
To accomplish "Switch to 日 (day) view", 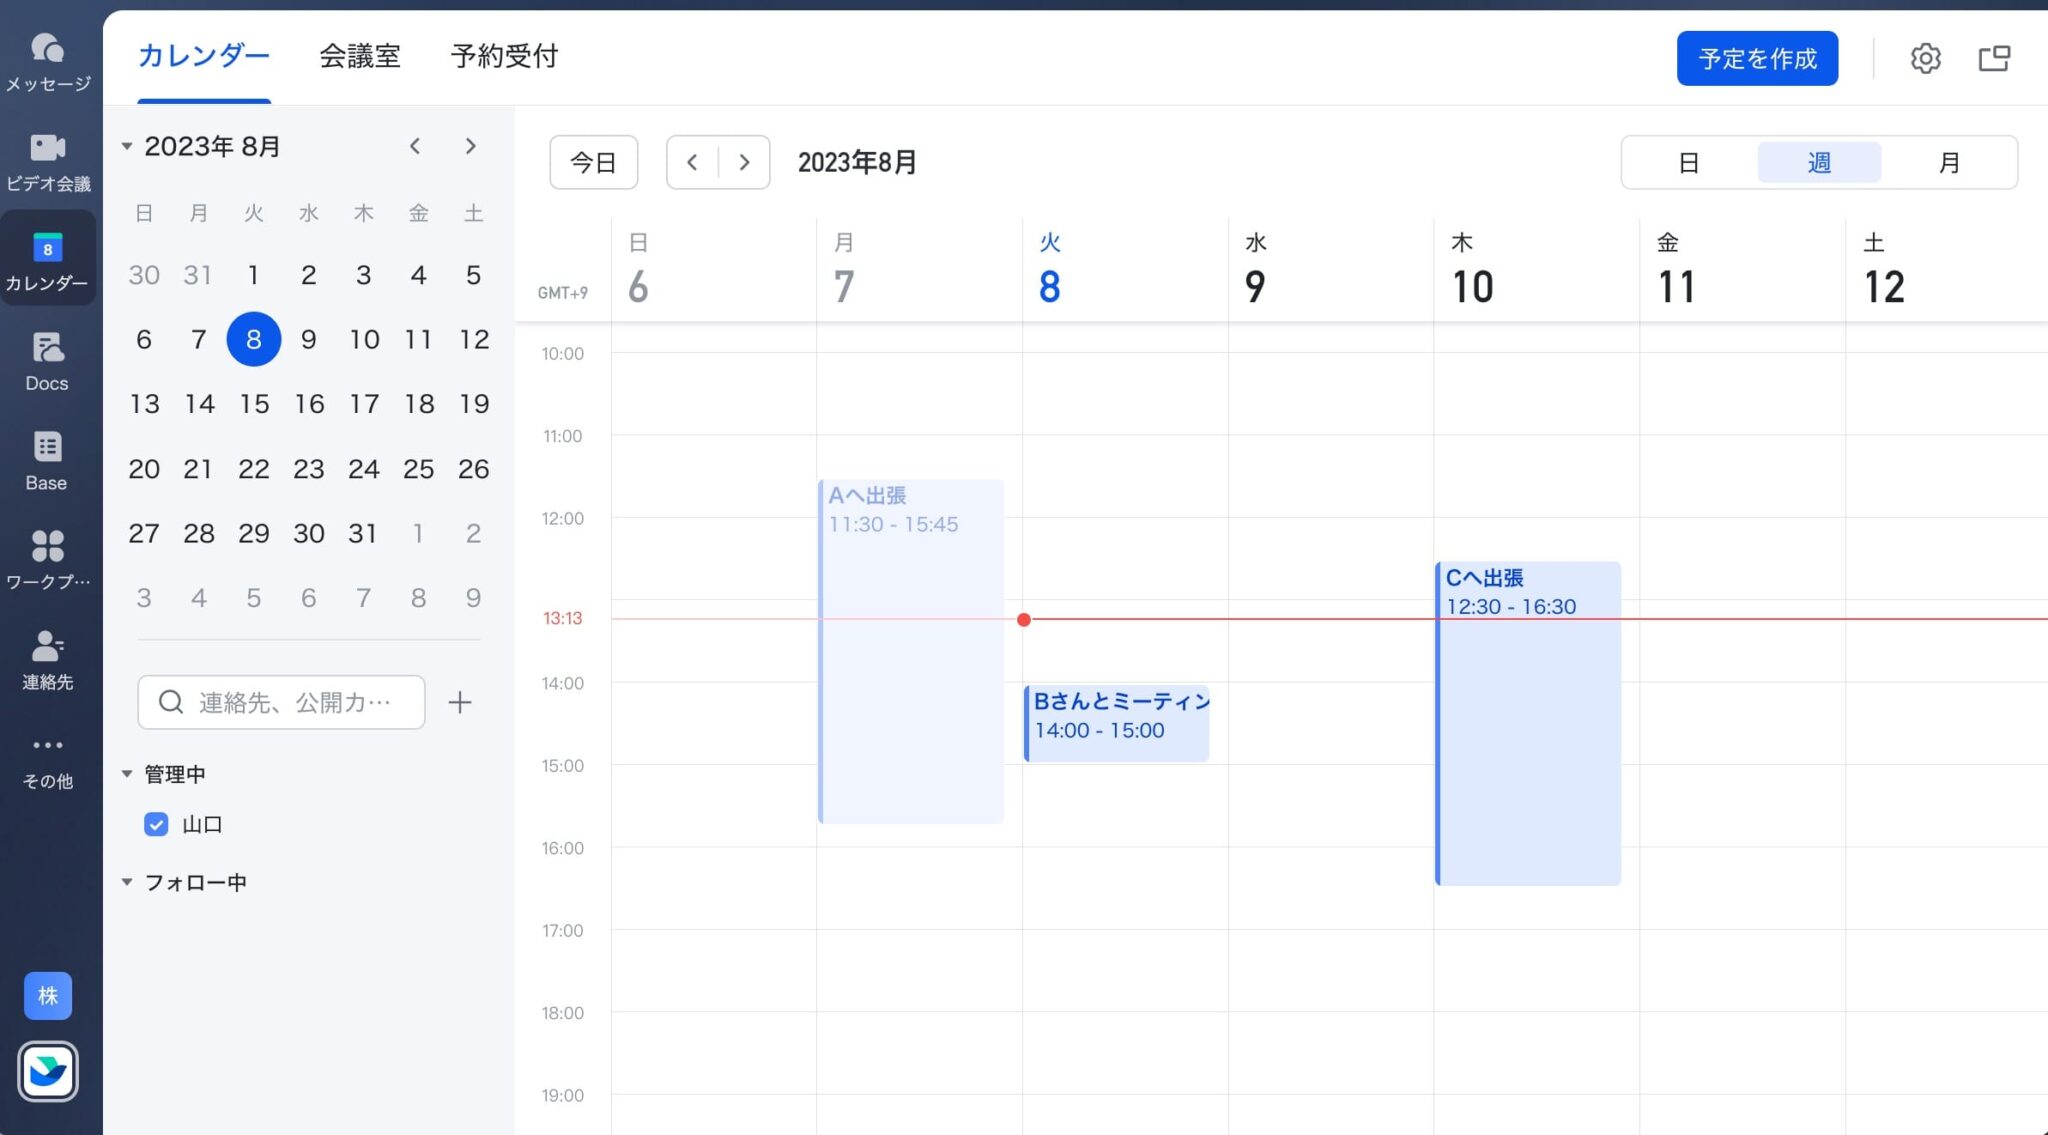I will [x=1688, y=162].
